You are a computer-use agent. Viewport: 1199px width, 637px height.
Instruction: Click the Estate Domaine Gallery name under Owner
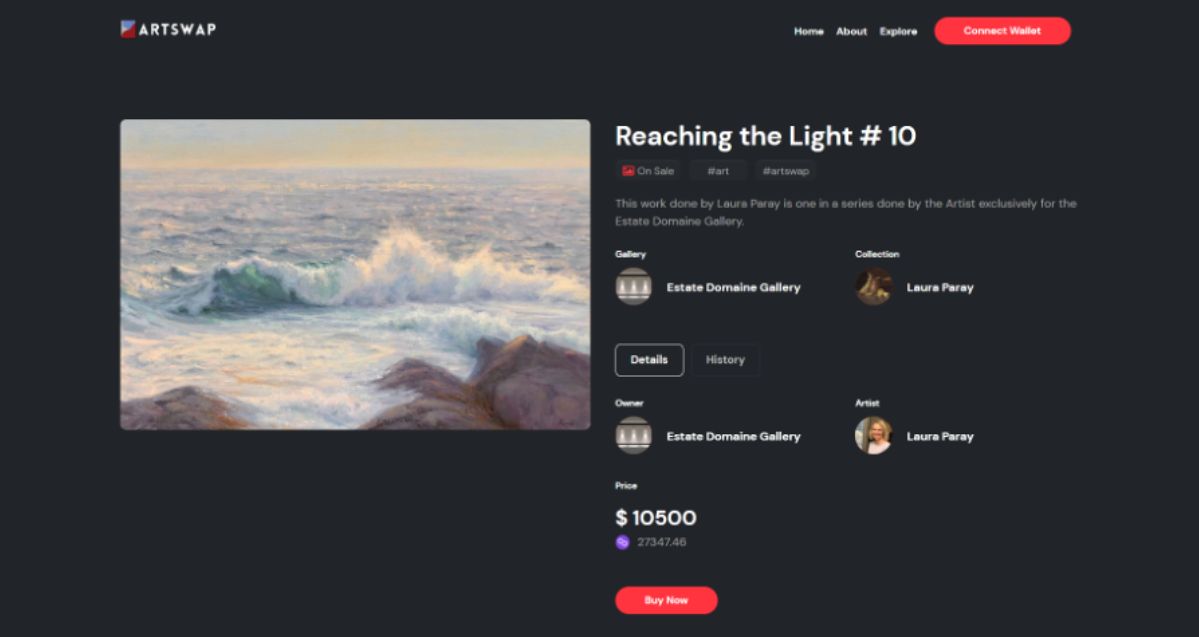pyautogui.click(x=733, y=437)
